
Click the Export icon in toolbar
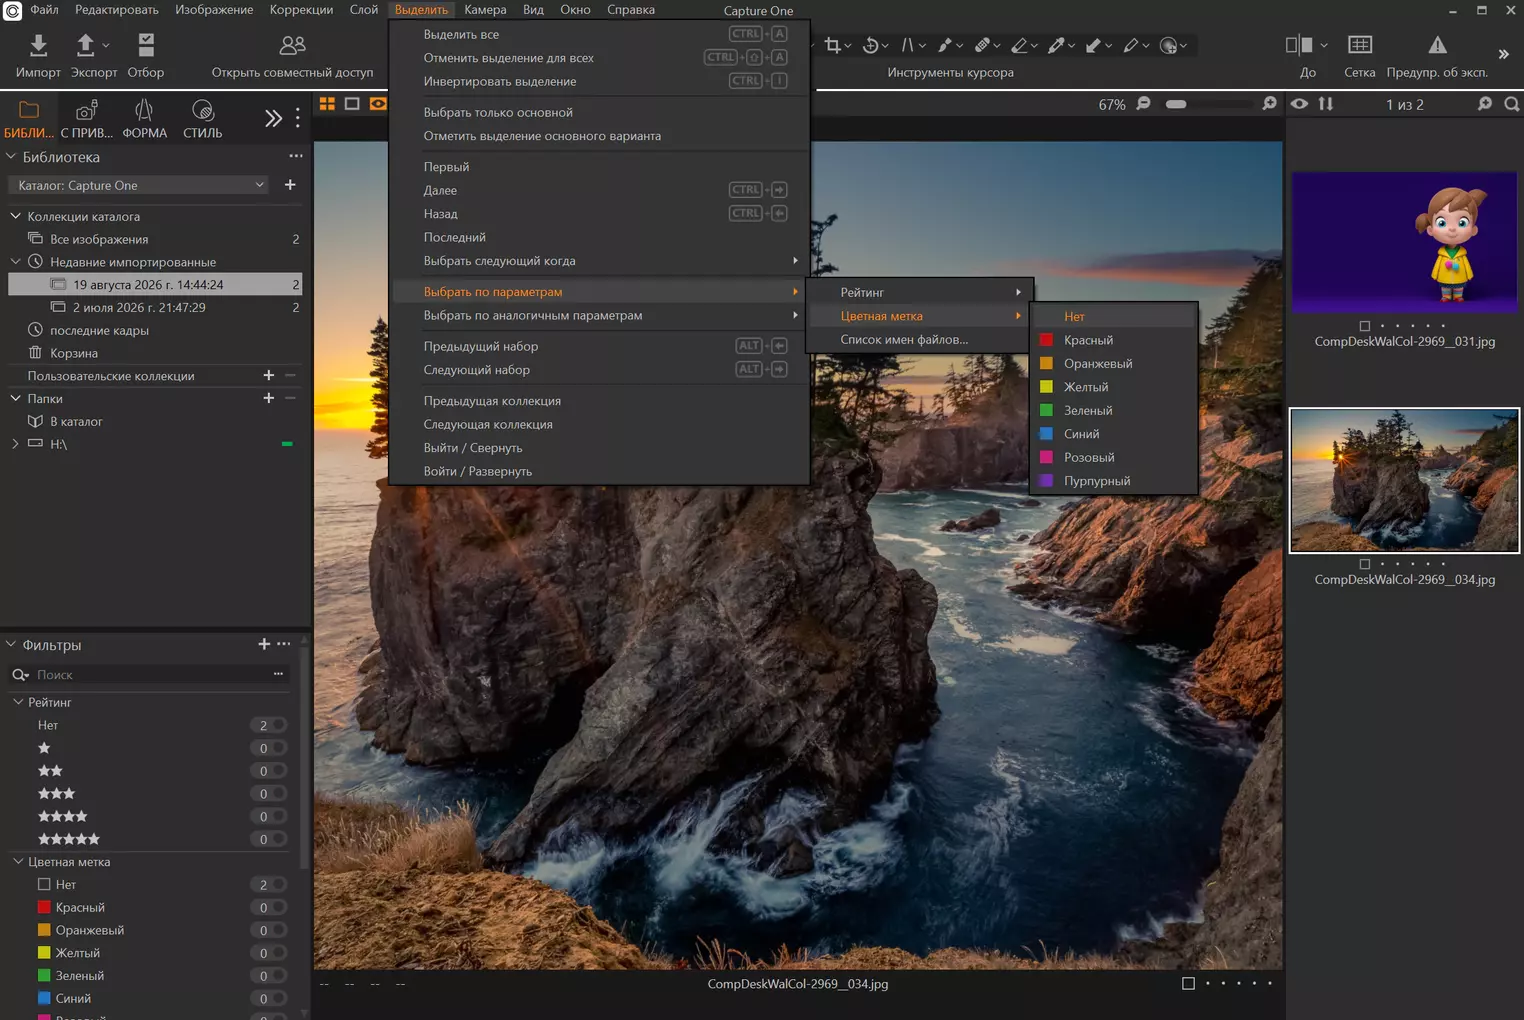point(86,45)
